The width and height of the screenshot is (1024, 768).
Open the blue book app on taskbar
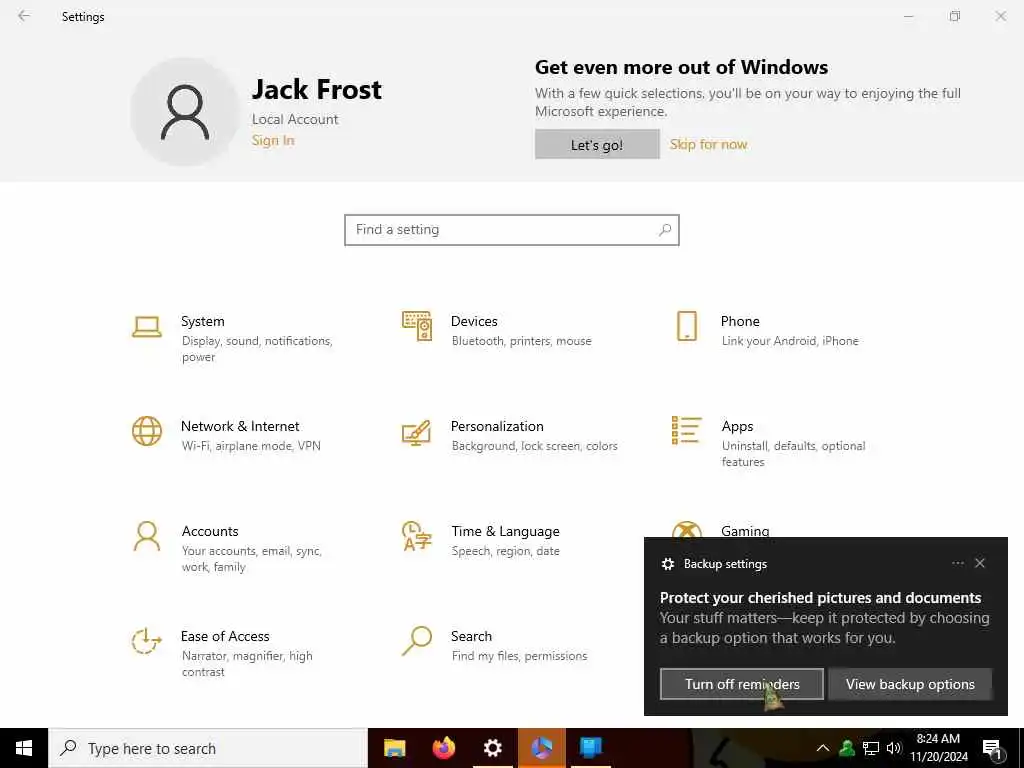click(590, 748)
